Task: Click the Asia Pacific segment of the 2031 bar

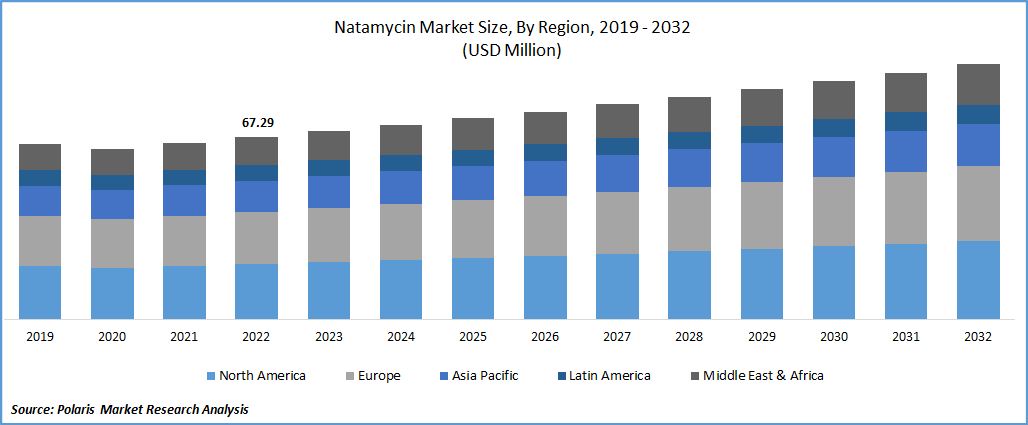Action: [x=905, y=152]
